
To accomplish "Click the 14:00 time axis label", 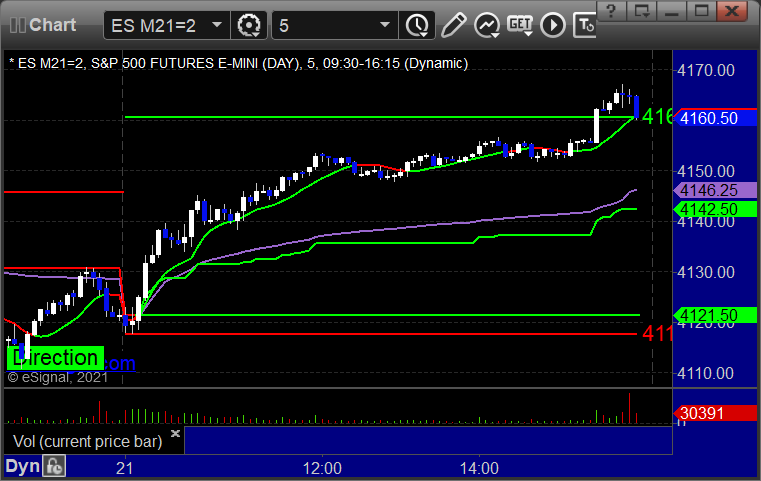I will [479, 468].
